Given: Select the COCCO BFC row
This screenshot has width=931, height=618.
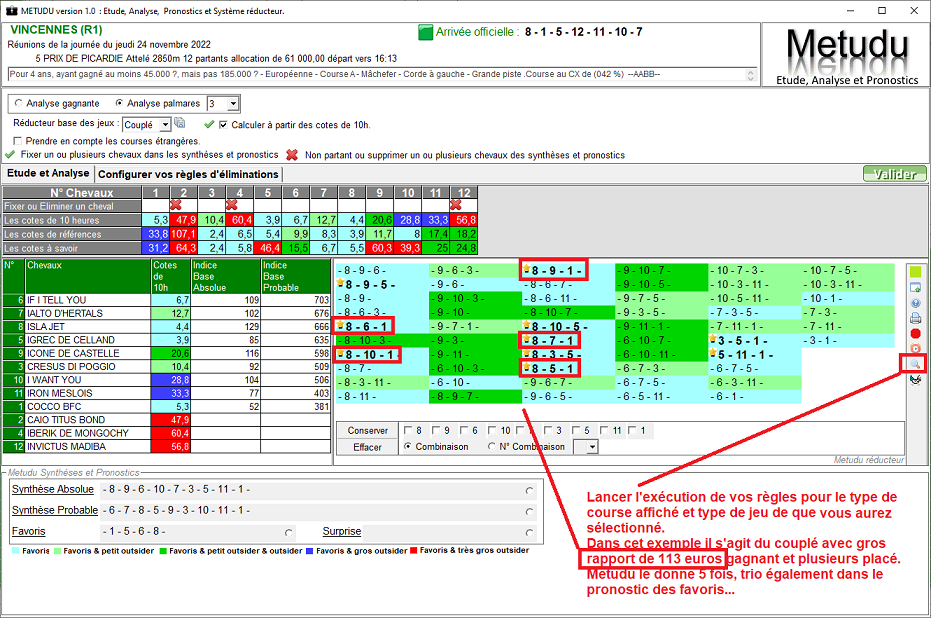Looking at the screenshot, I should pyautogui.click(x=166, y=407).
